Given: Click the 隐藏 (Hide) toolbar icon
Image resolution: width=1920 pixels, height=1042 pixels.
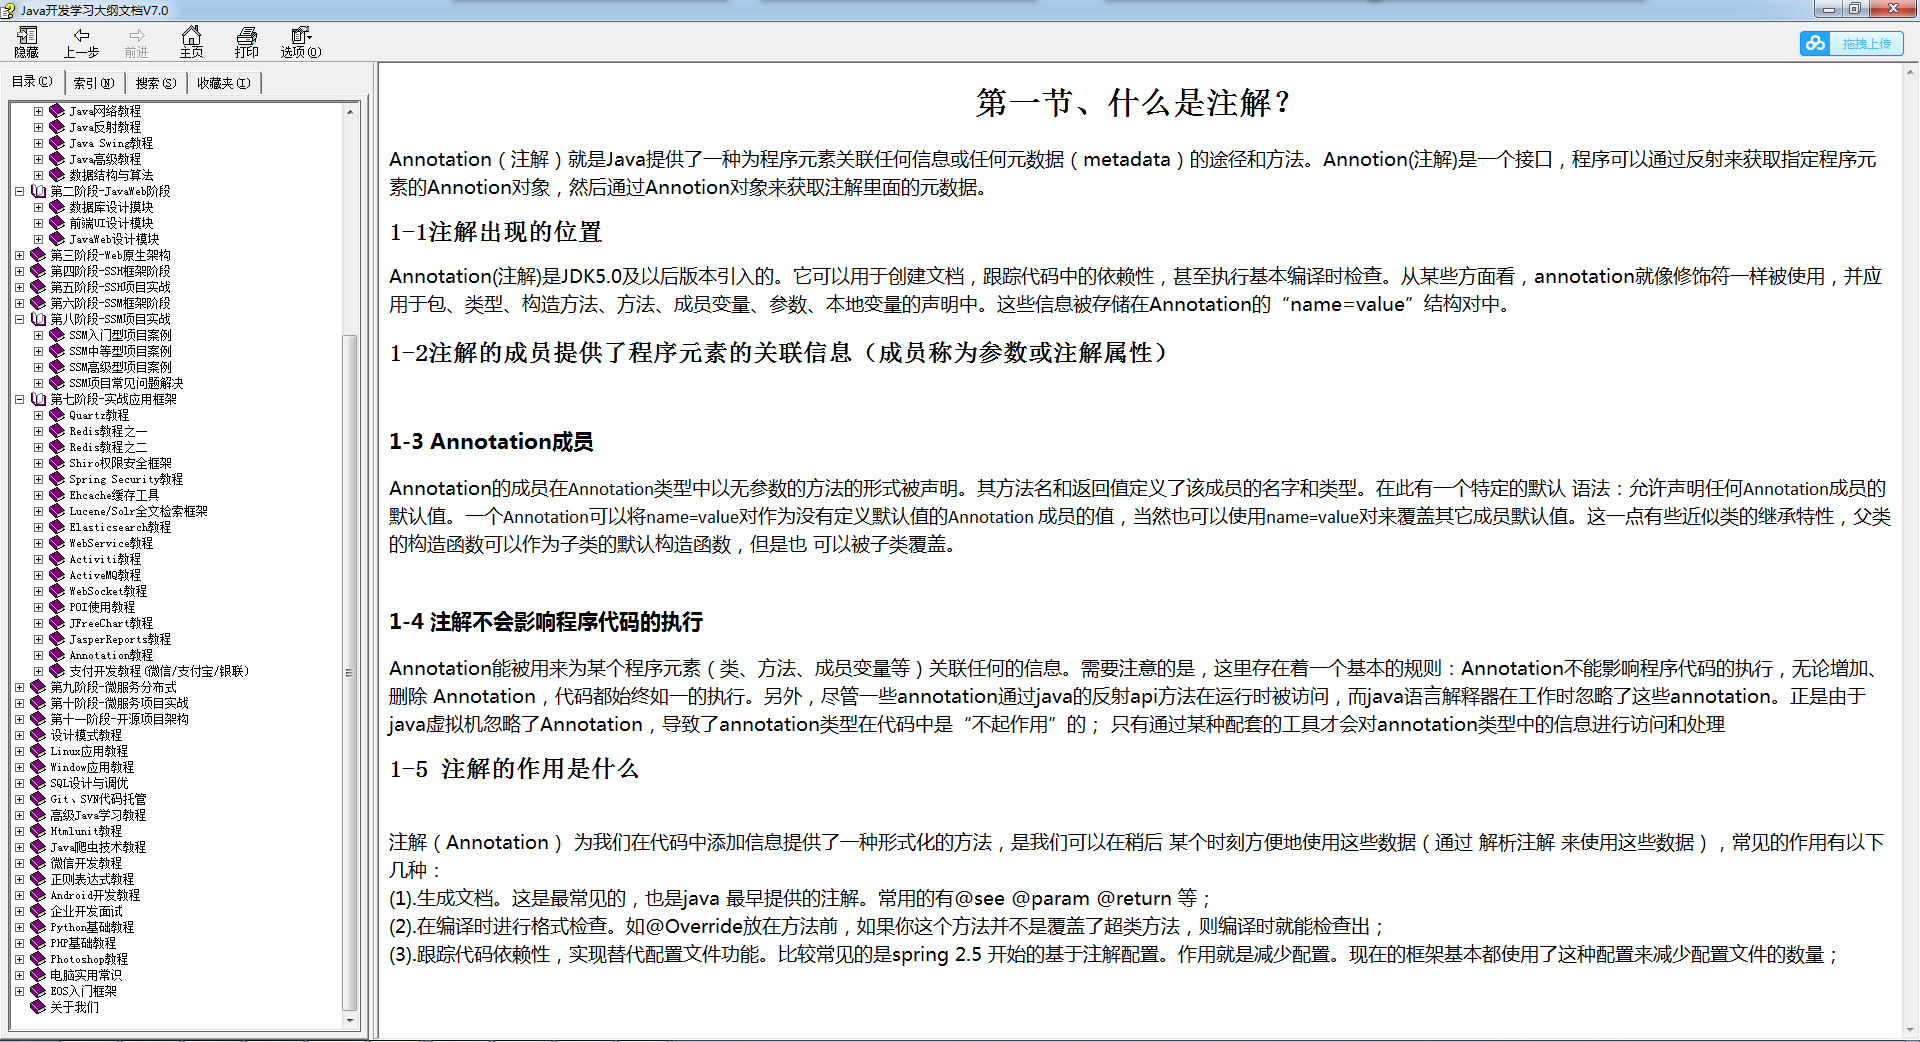Looking at the screenshot, I should click(x=26, y=42).
